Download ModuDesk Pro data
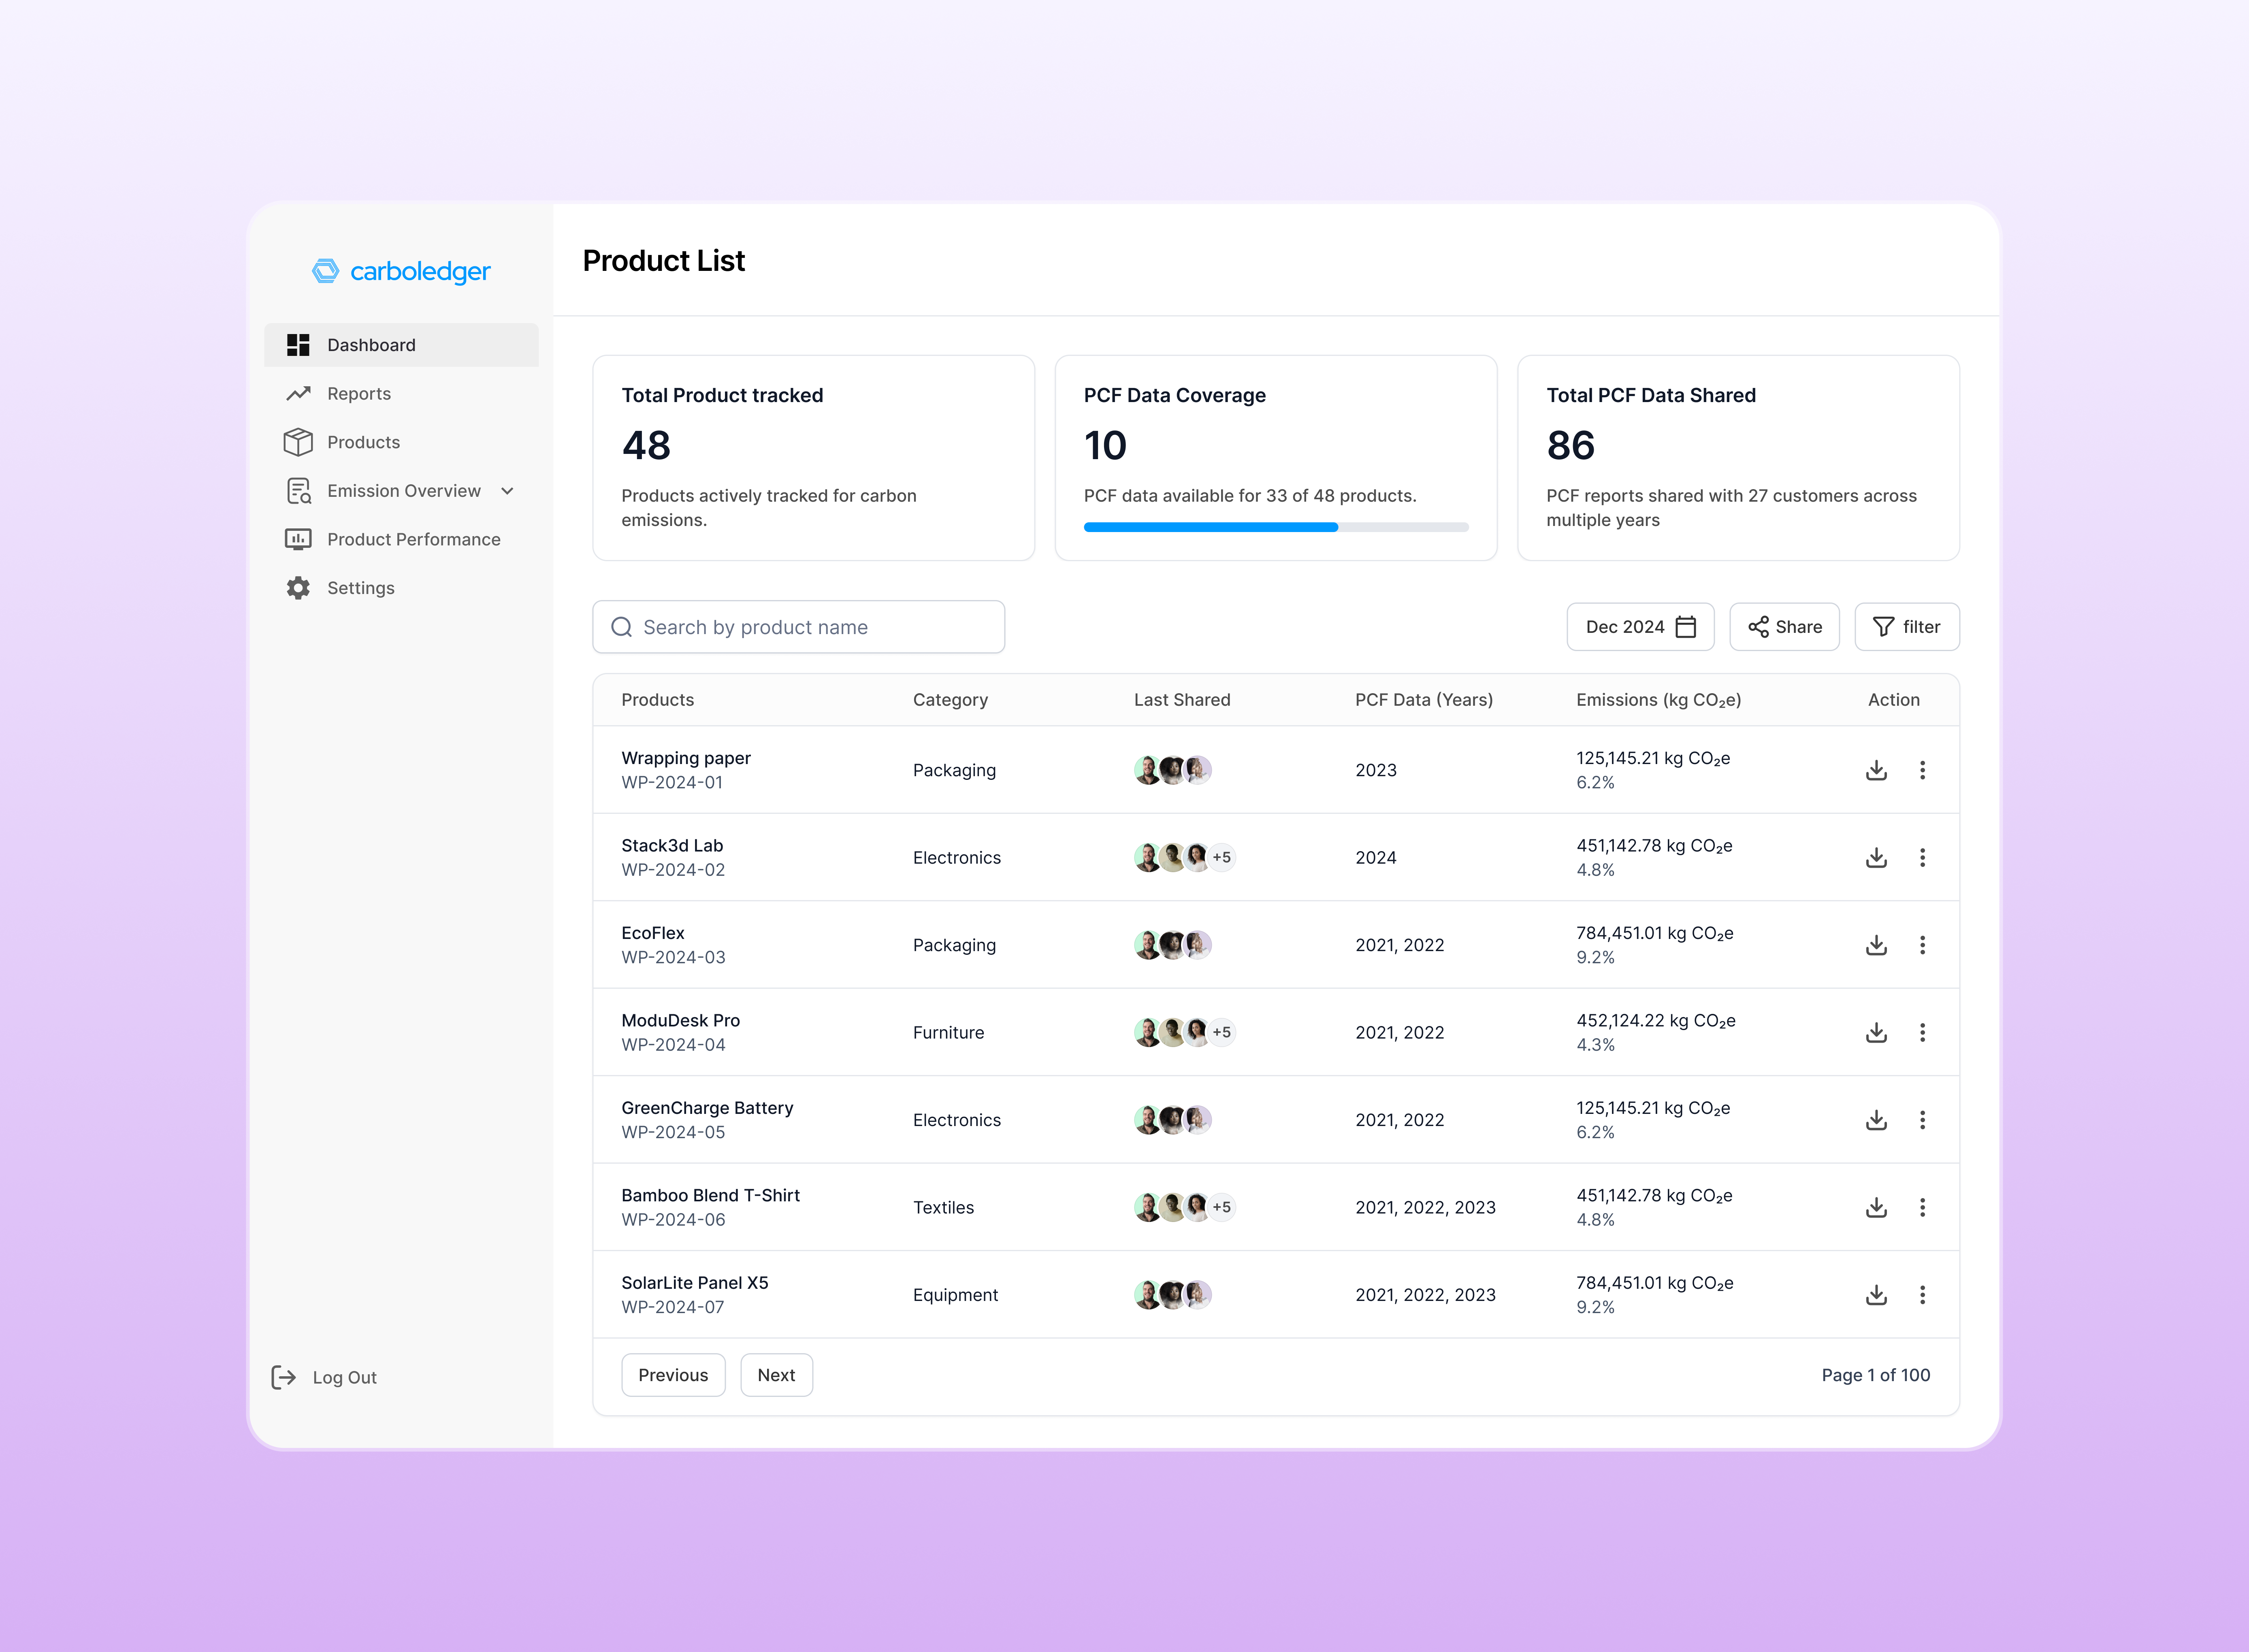This screenshot has width=2249, height=1652. click(1876, 1032)
